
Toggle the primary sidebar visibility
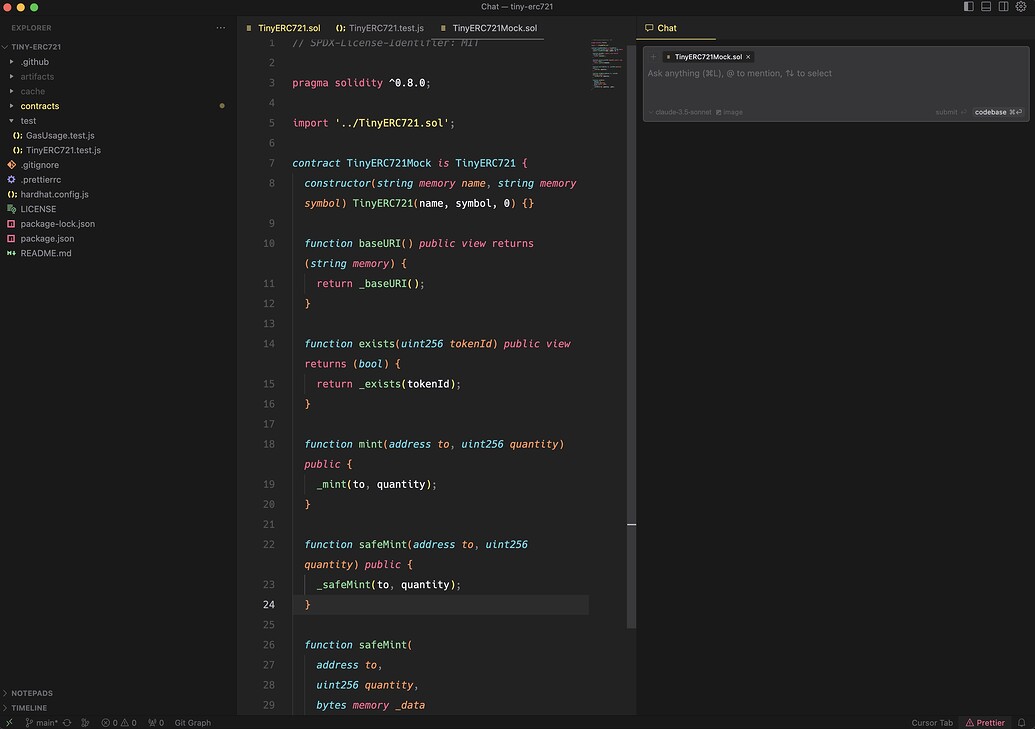tap(968, 7)
